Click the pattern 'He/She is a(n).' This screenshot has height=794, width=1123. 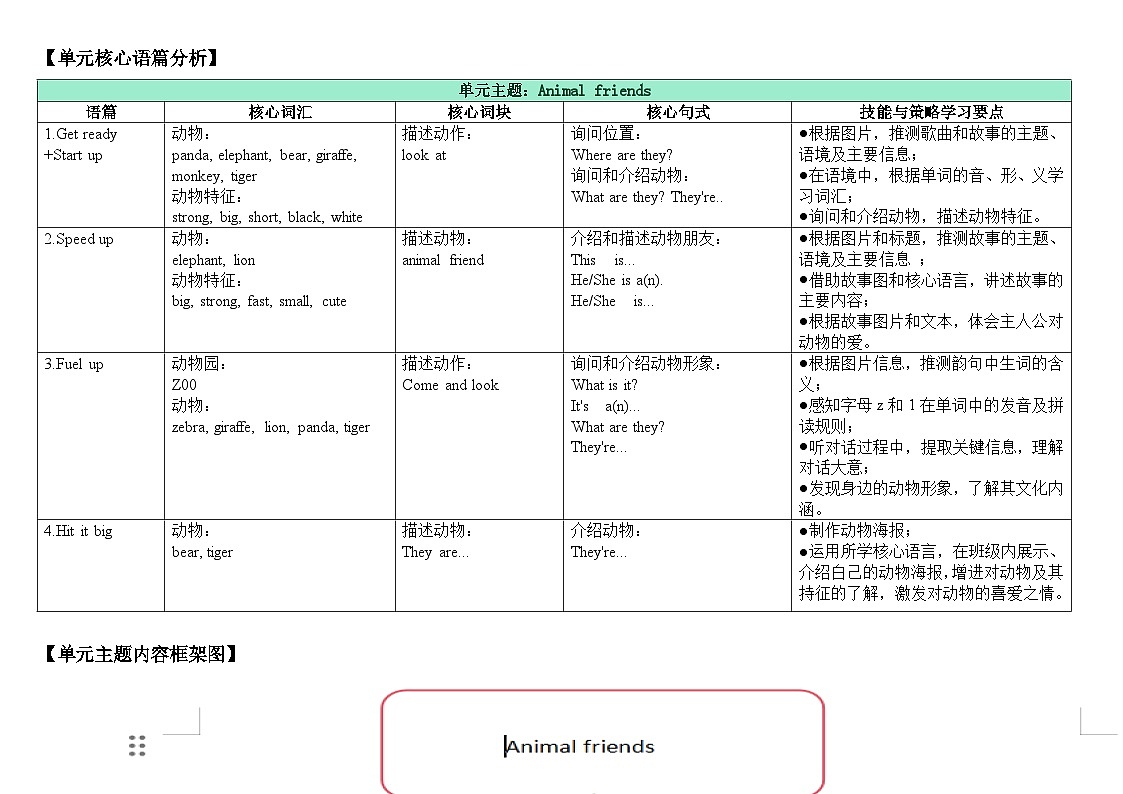click(617, 280)
